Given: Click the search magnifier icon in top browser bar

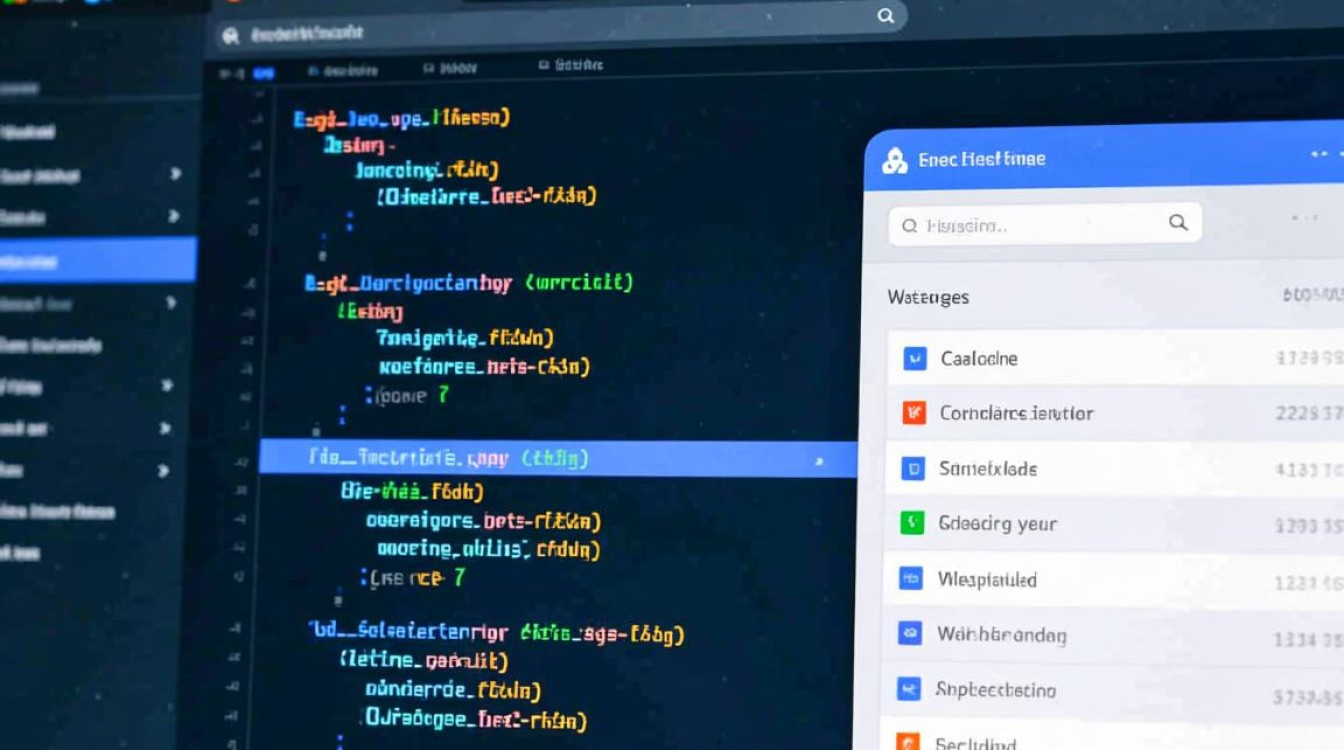Looking at the screenshot, I should [x=885, y=15].
